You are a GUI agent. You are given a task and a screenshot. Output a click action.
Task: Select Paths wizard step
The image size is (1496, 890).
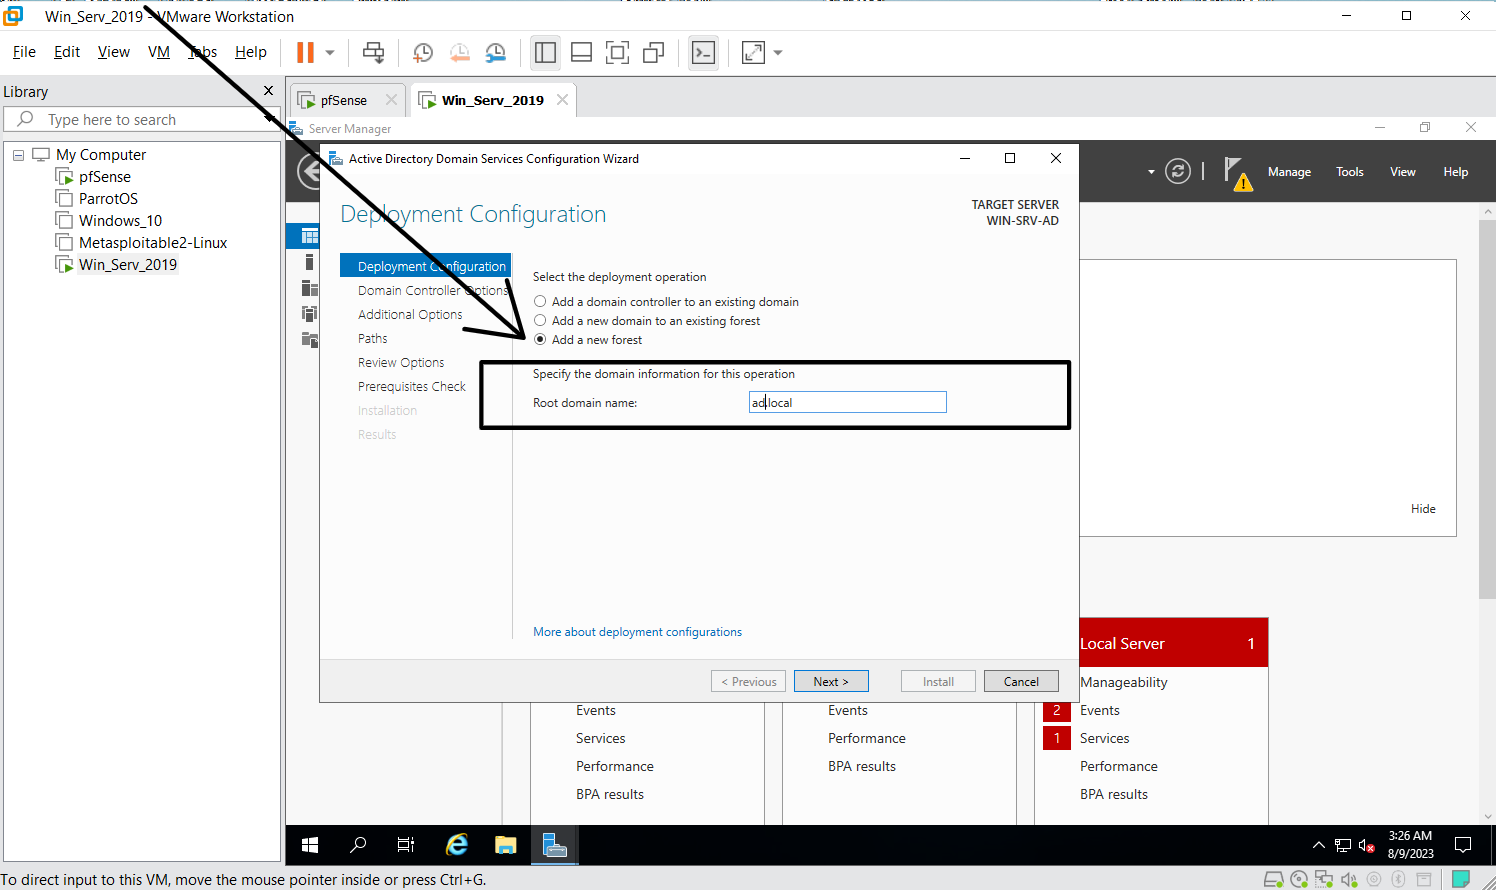[x=373, y=338]
